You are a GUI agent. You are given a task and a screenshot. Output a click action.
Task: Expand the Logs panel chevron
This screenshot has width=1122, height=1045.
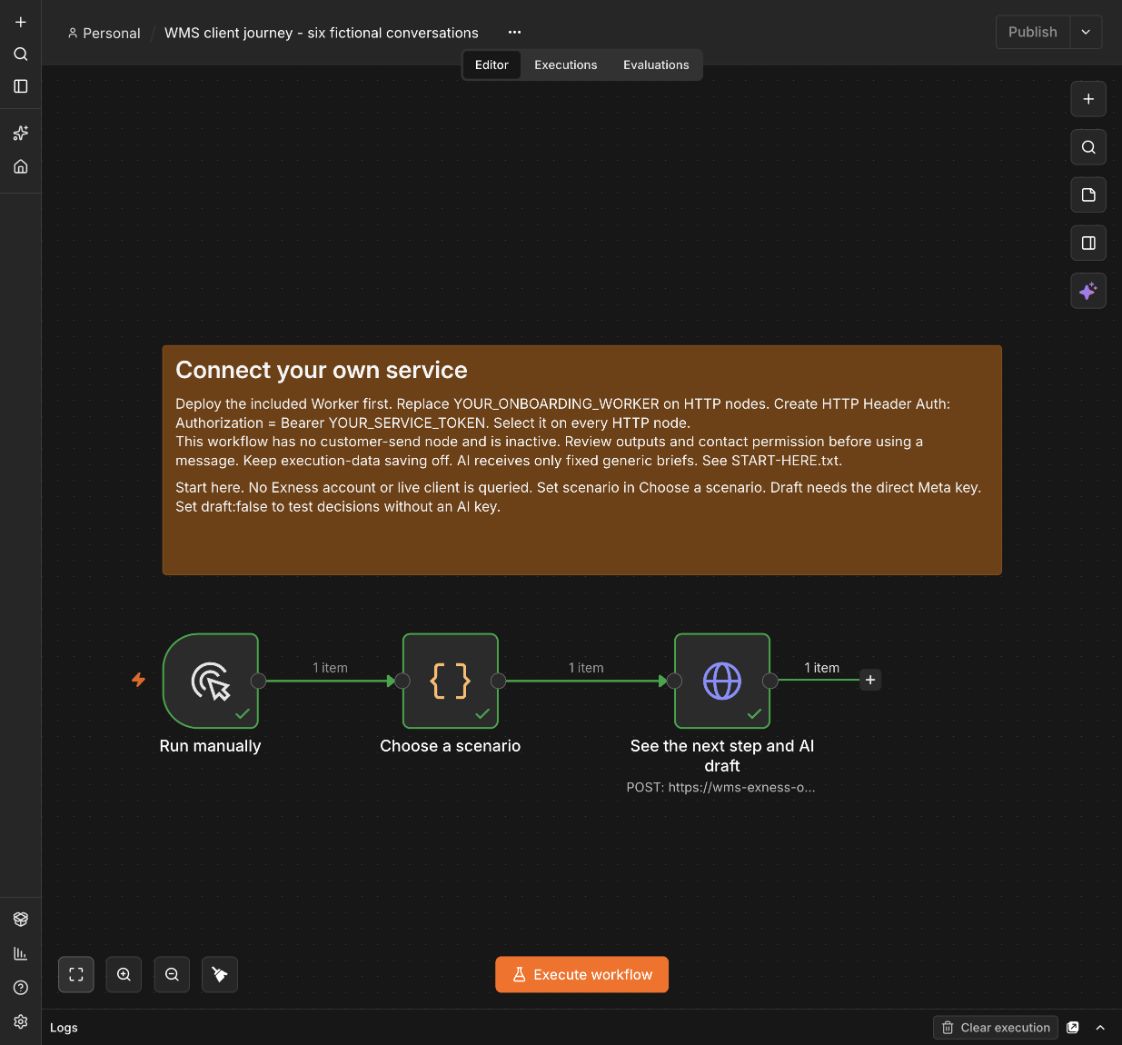(1100, 1027)
